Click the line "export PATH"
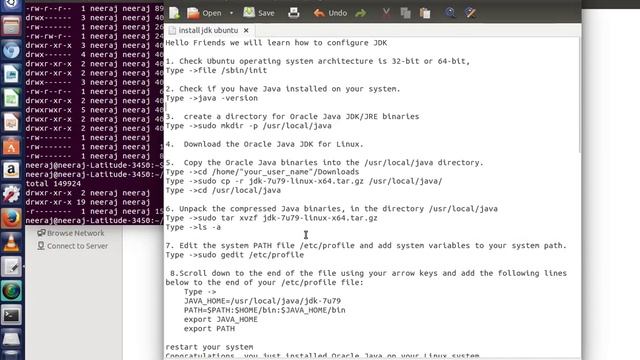640x360 pixels. tap(209, 329)
